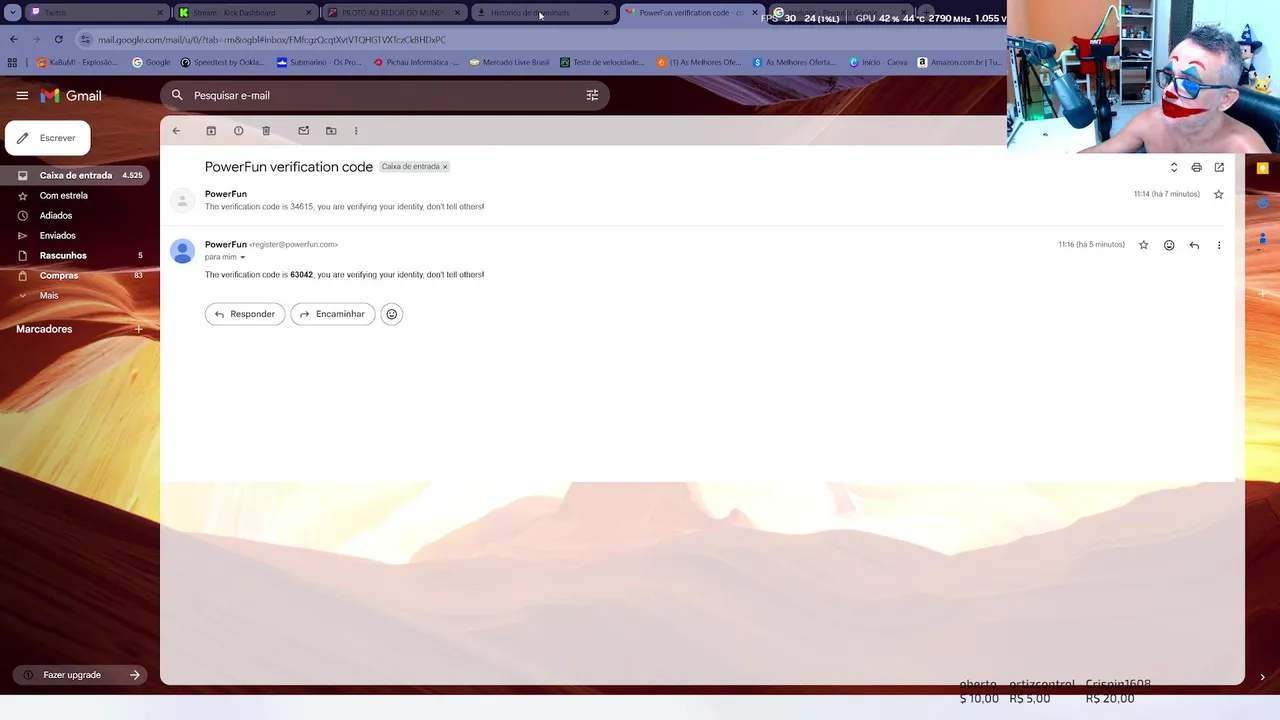Open the Mercado Livre Brasil bookmark
The width and height of the screenshot is (1280, 720).
tap(509, 62)
